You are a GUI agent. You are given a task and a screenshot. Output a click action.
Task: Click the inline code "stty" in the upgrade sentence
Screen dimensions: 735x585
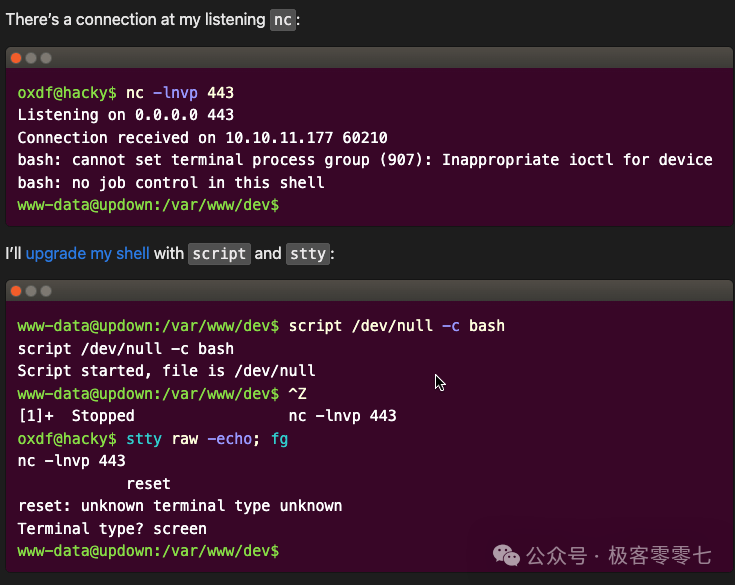tap(308, 254)
